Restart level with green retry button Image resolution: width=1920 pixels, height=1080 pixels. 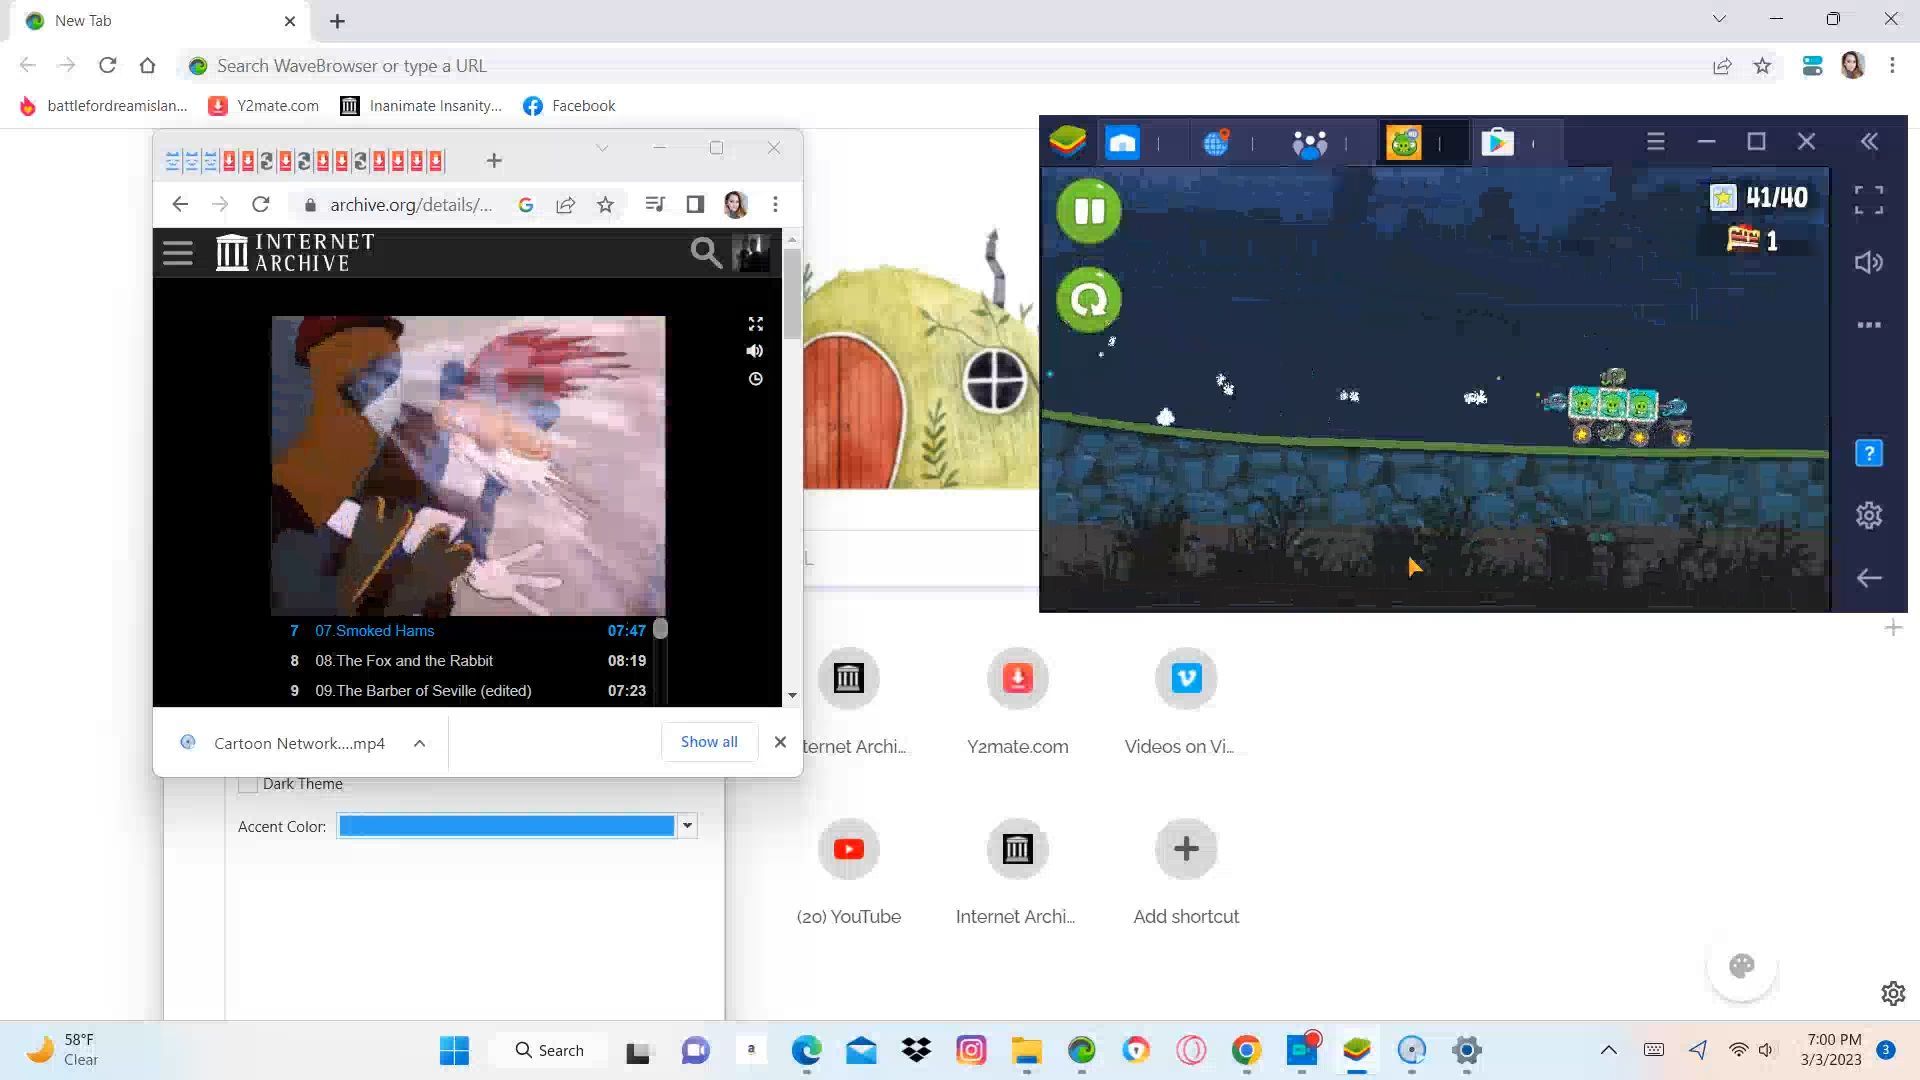point(1089,299)
